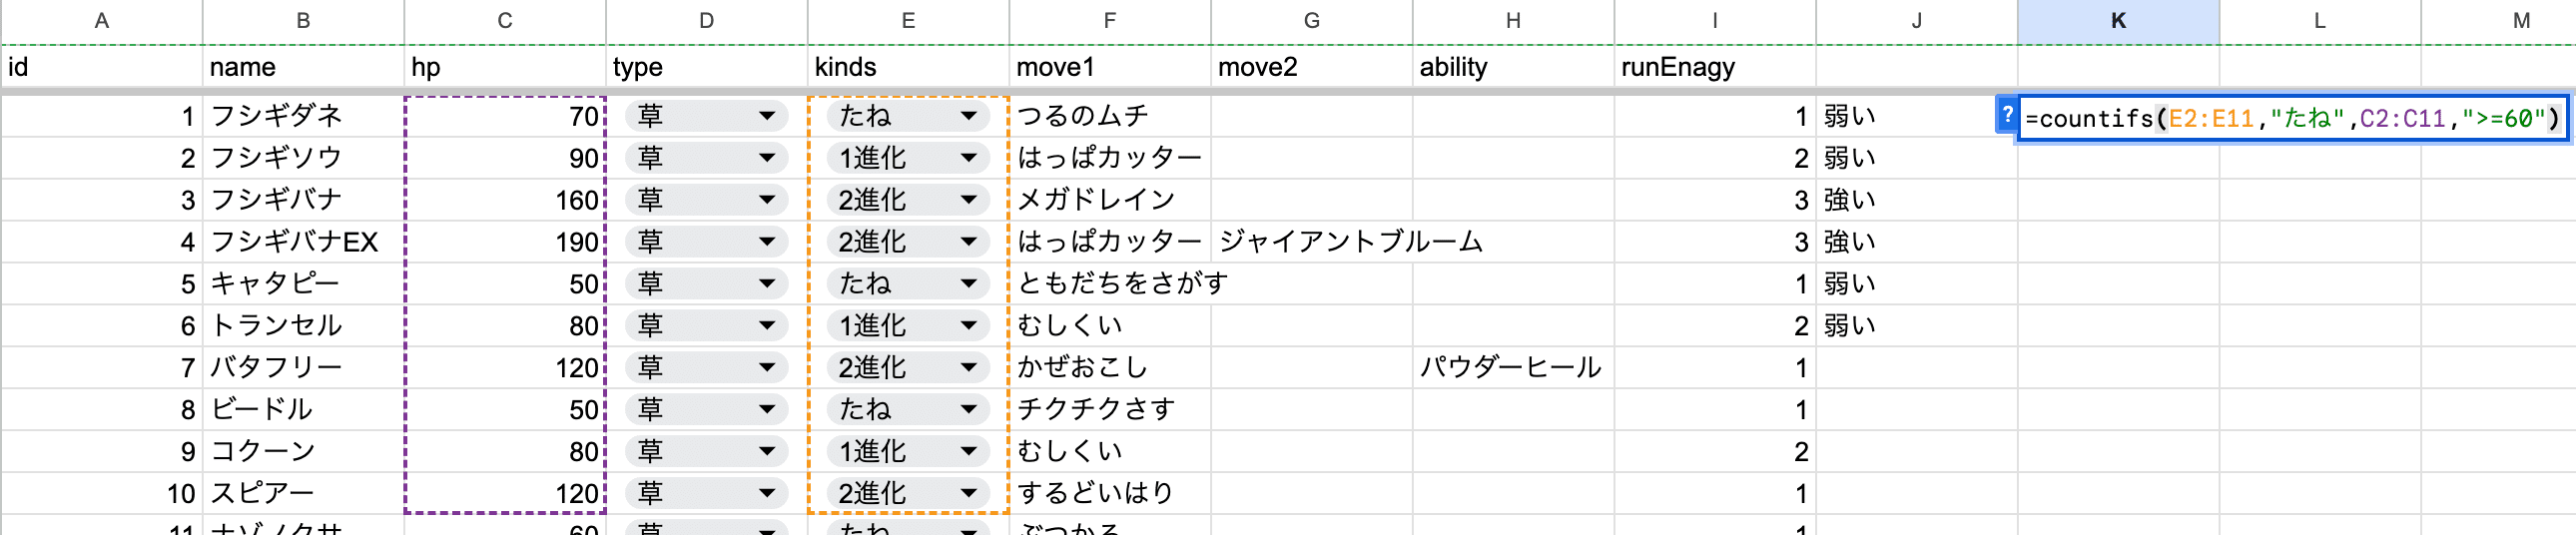This screenshot has height=535, width=2576.
Task: Open kinds dropdown for フシギダネ row
Action: point(968,116)
